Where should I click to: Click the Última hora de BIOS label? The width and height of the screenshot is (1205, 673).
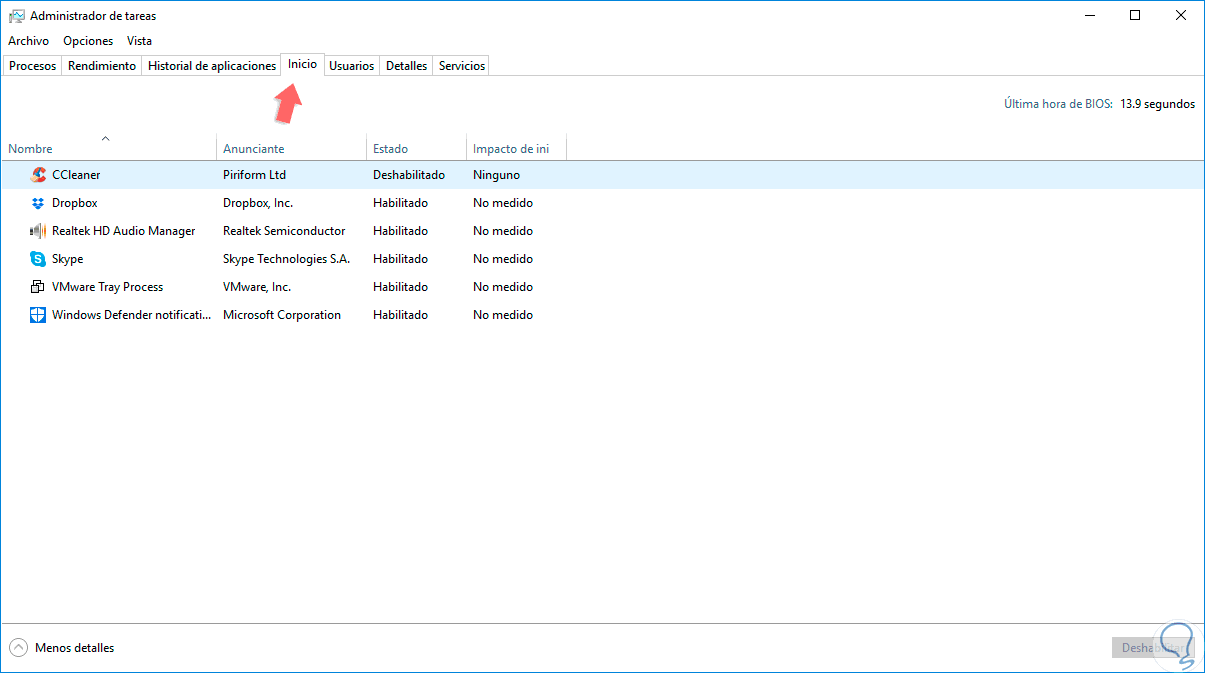pyautogui.click(x=1058, y=104)
